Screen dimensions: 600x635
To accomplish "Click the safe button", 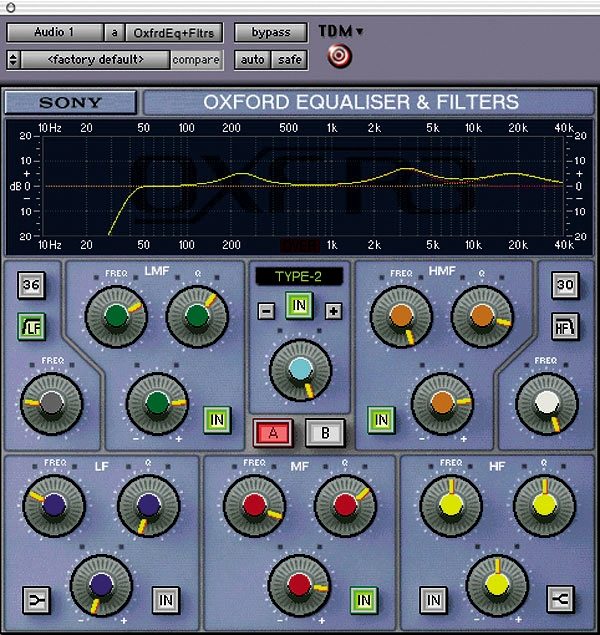I will point(289,60).
